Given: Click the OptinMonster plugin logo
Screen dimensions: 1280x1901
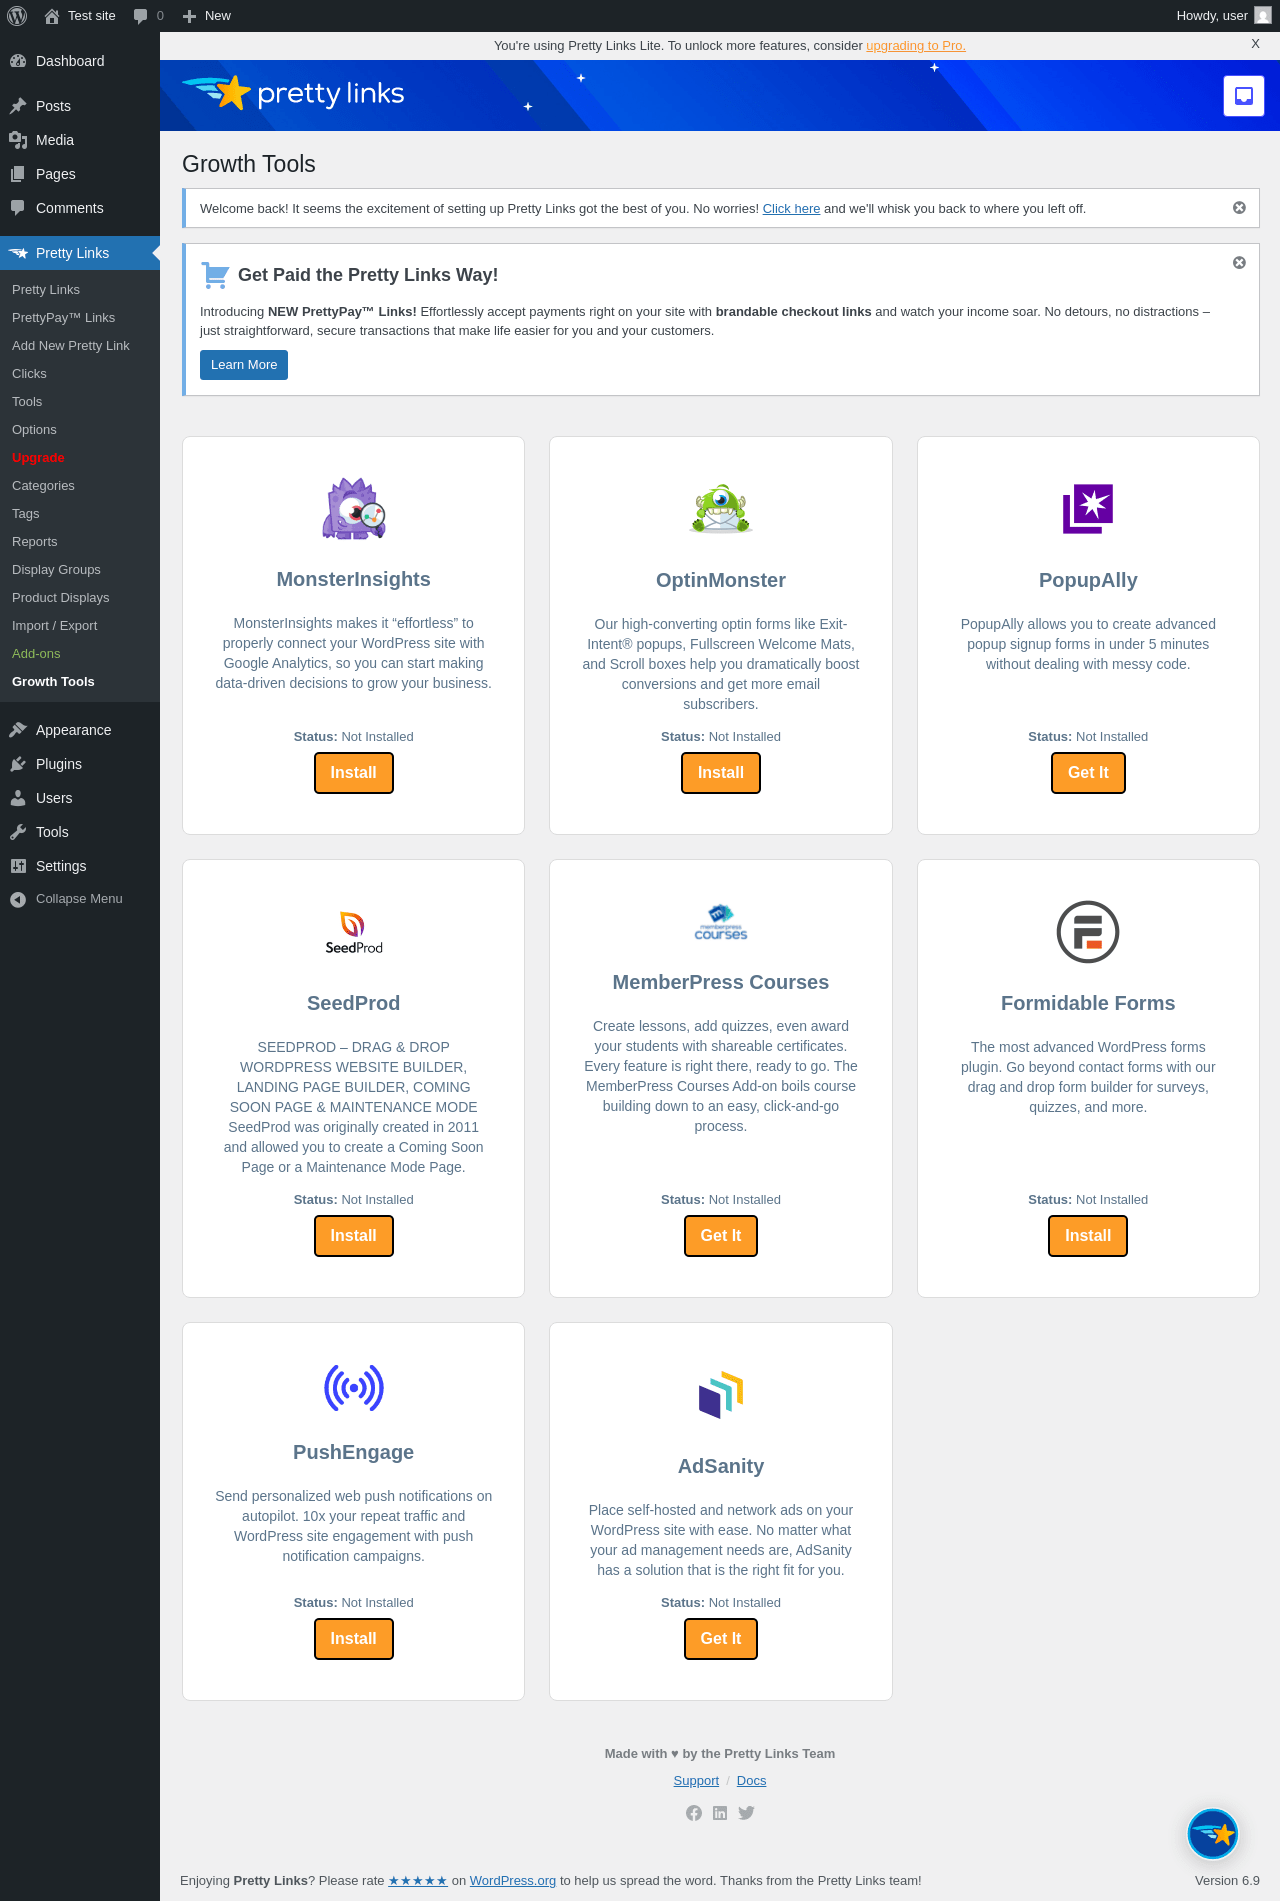Looking at the screenshot, I should click(x=721, y=509).
